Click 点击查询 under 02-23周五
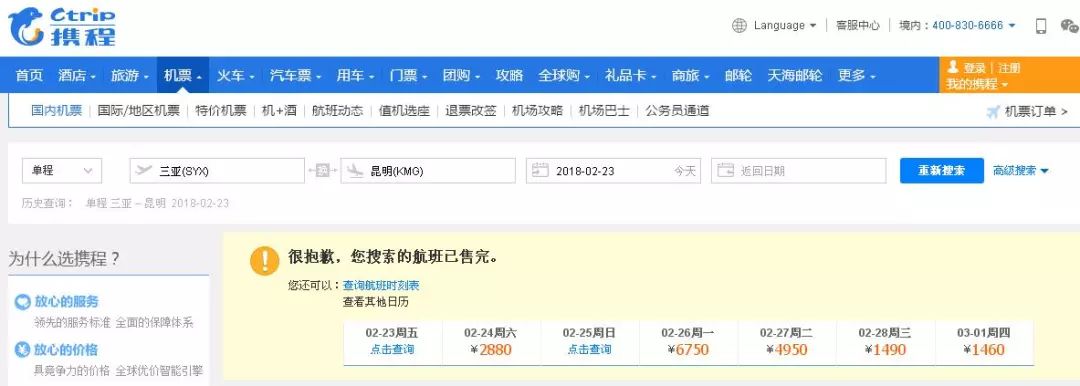 click(392, 349)
